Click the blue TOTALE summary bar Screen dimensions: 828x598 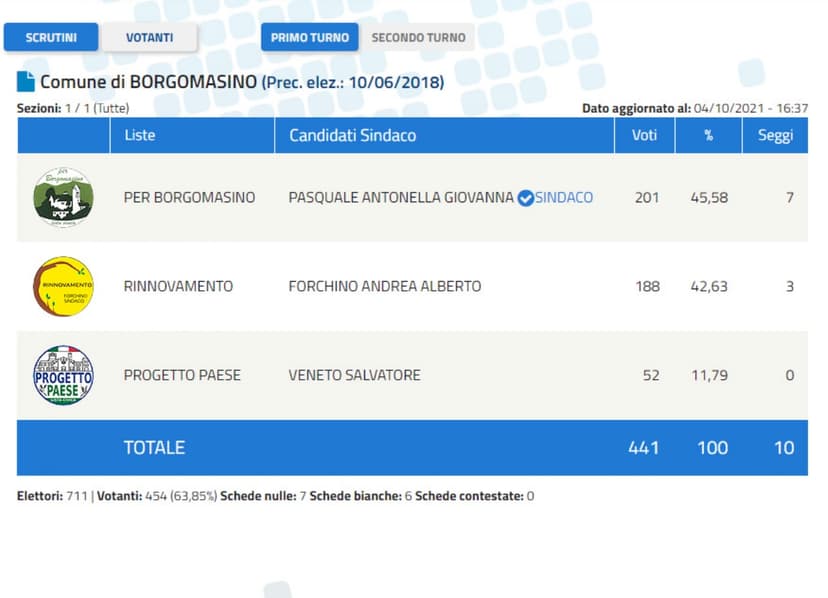click(x=414, y=448)
